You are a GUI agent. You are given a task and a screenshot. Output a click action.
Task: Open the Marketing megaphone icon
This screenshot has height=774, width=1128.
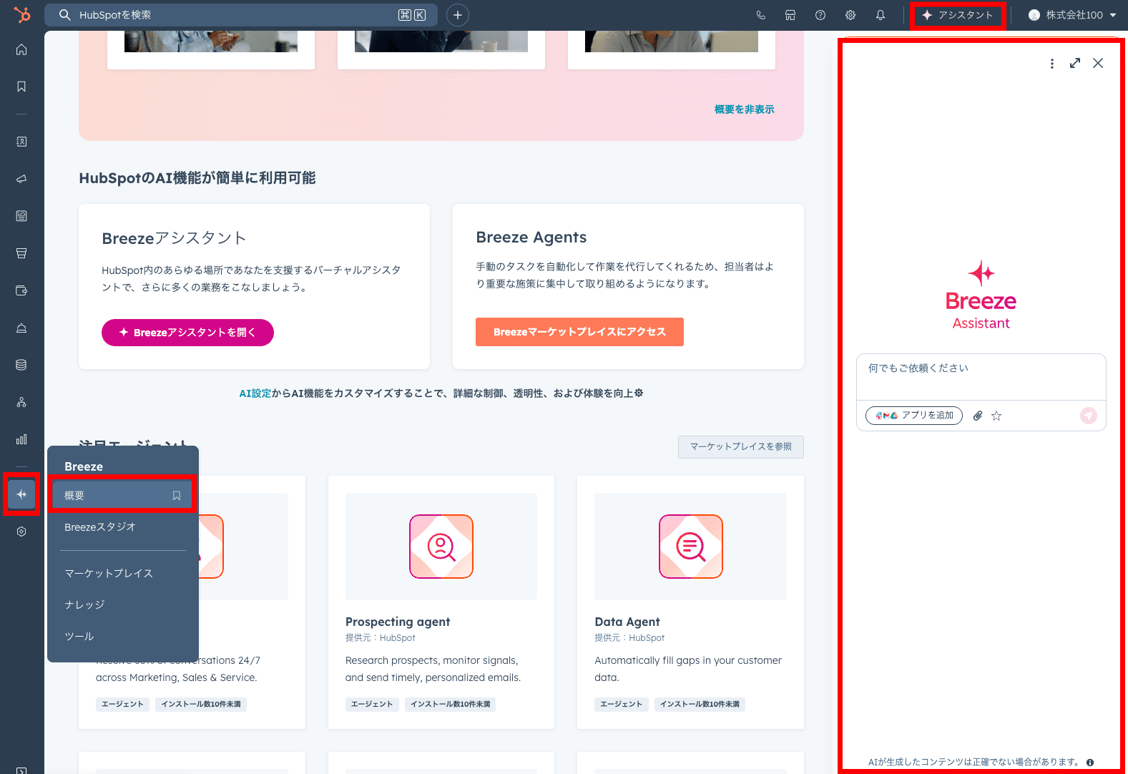click(x=21, y=178)
